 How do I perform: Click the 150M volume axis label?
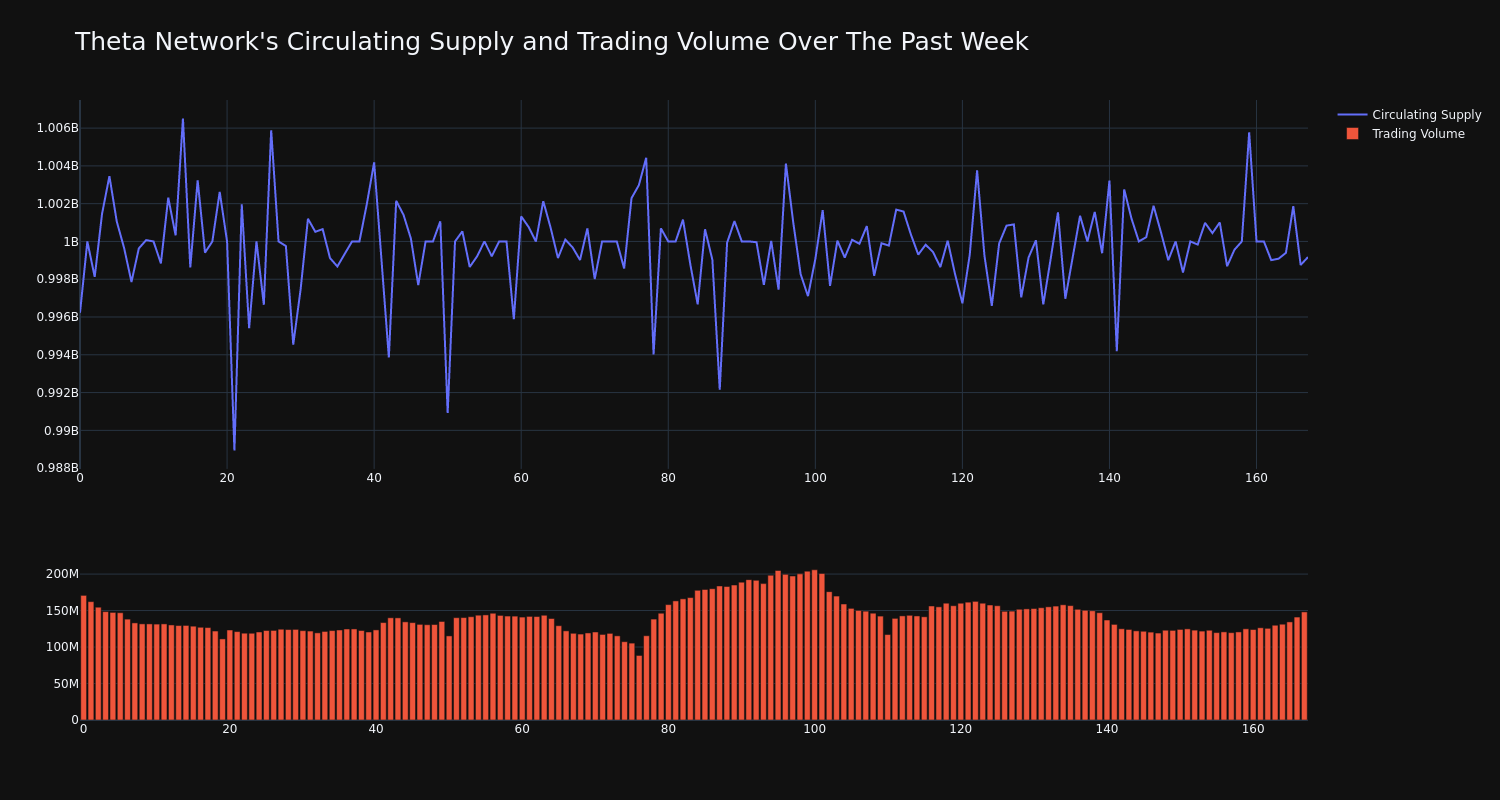(62, 610)
